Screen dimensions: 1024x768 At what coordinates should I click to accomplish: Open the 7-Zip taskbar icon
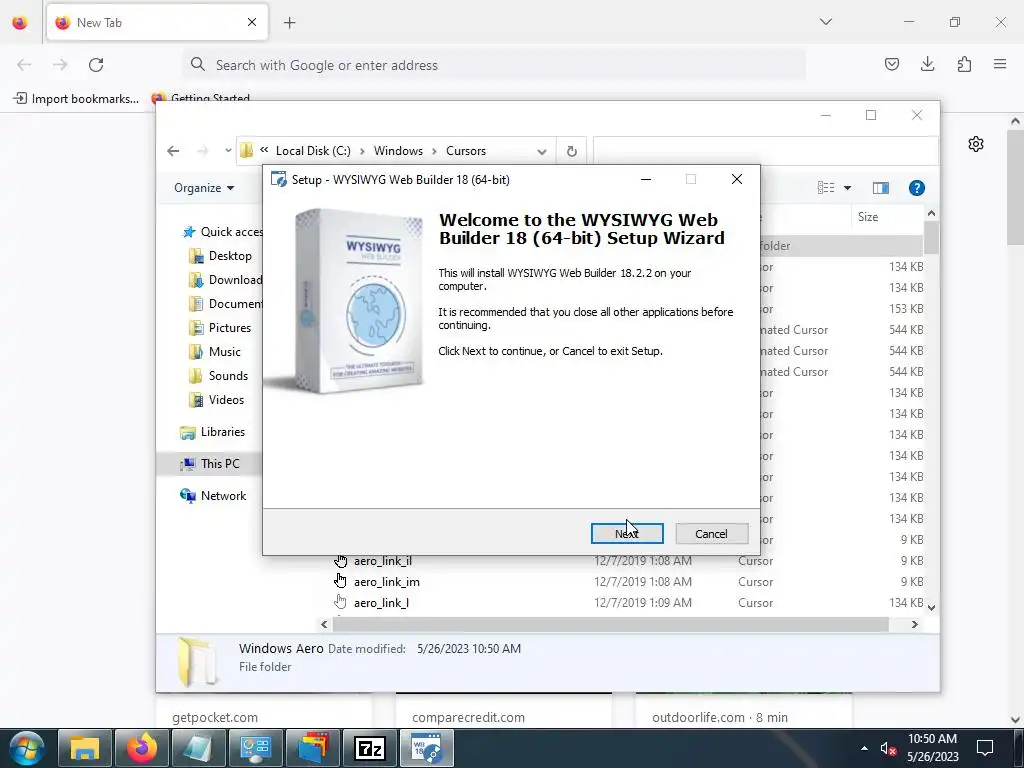tap(370, 748)
